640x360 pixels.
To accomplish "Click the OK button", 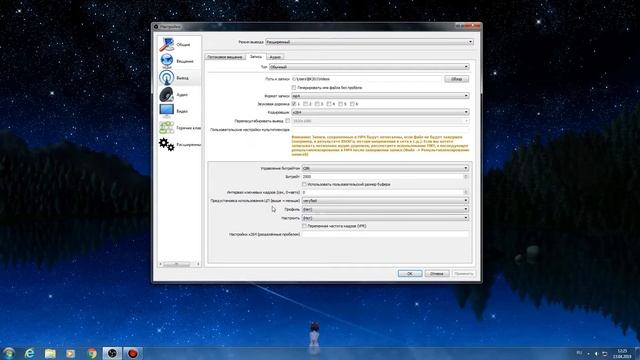I will pos(410,273).
